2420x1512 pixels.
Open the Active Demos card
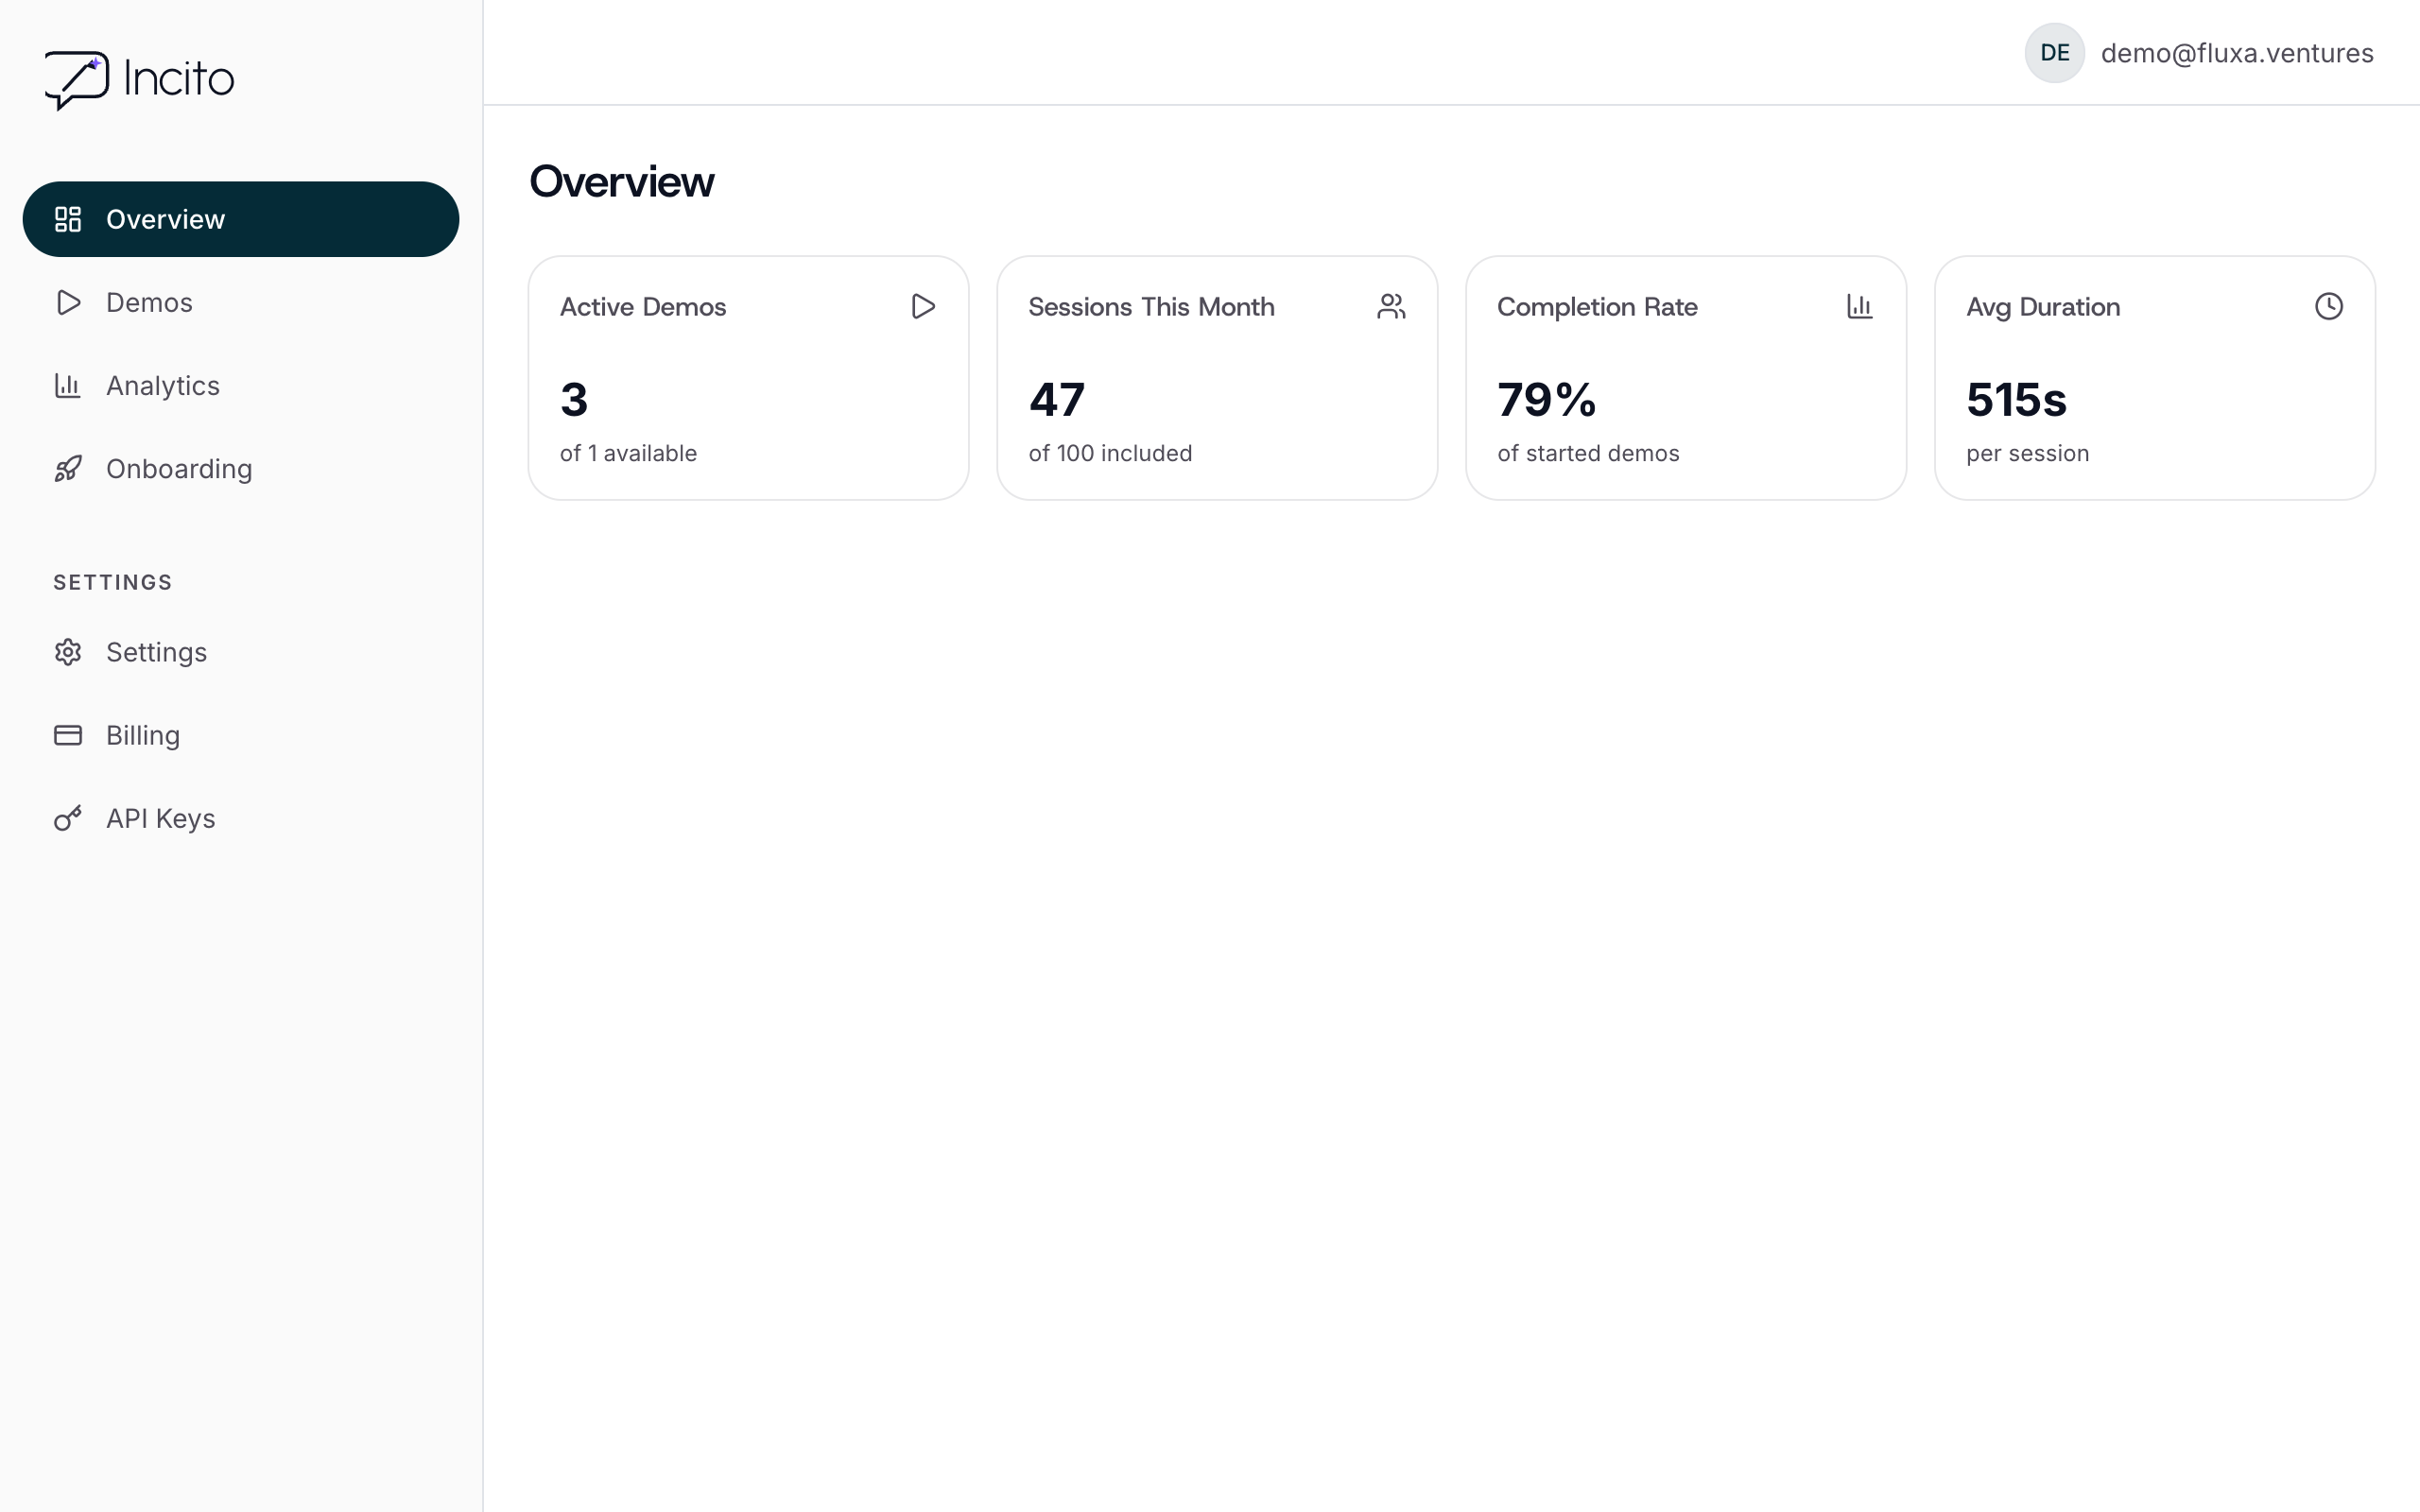pos(748,378)
